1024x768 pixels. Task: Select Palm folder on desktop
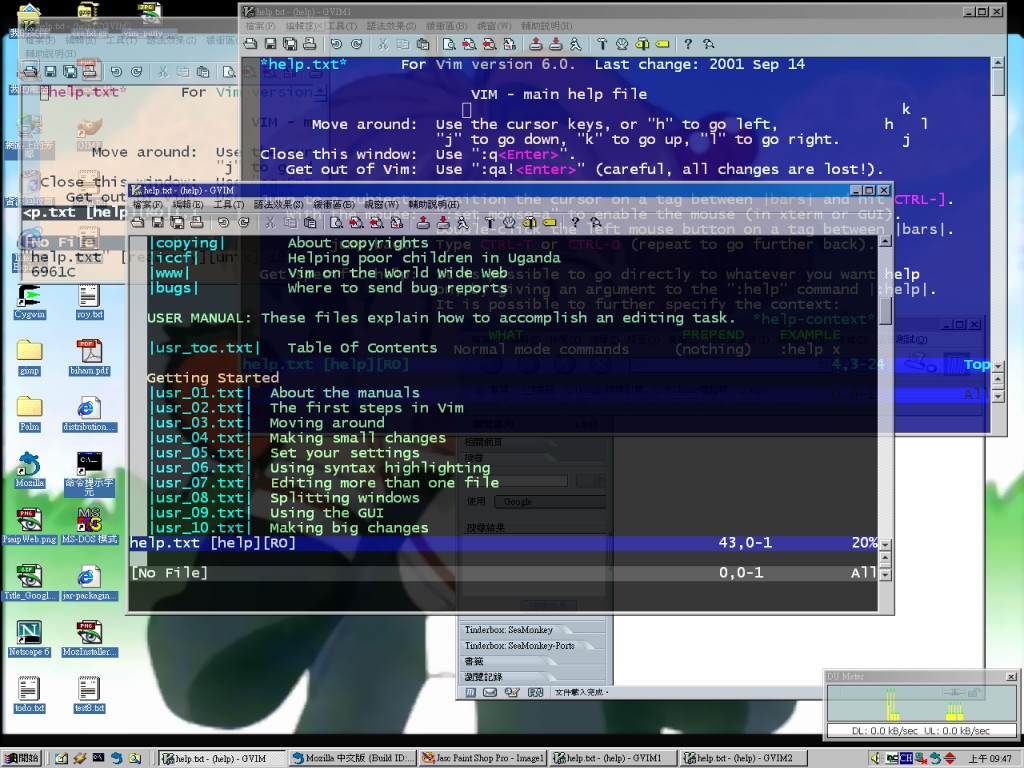pyautogui.click(x=29, y=414)
